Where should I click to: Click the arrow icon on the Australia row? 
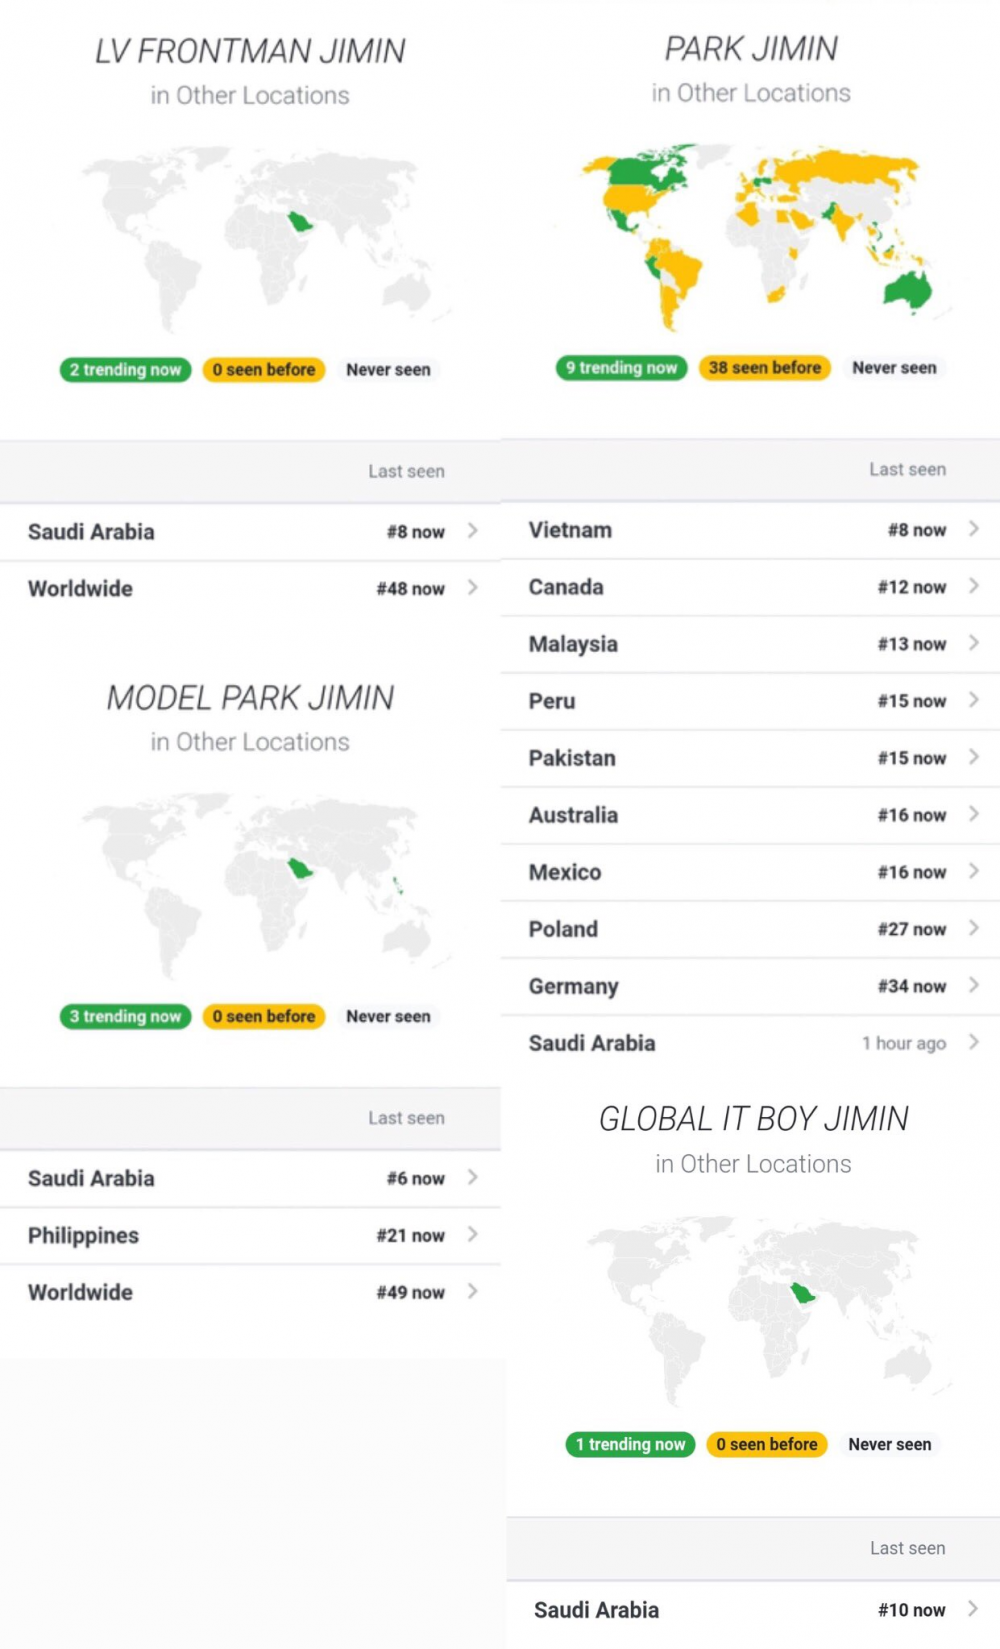[x=973, y=814]
